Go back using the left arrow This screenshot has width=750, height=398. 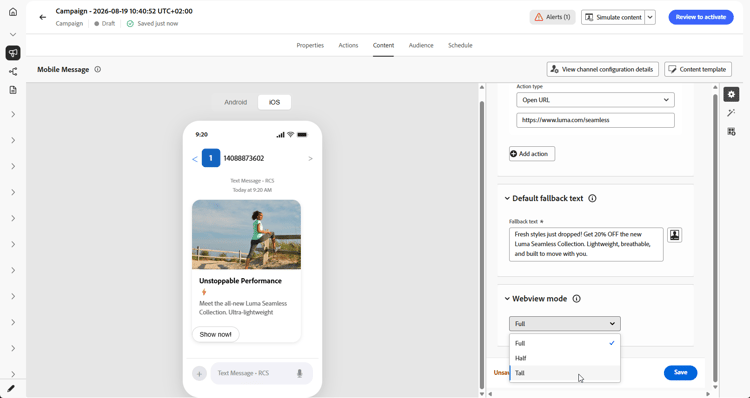pos(43,17)
